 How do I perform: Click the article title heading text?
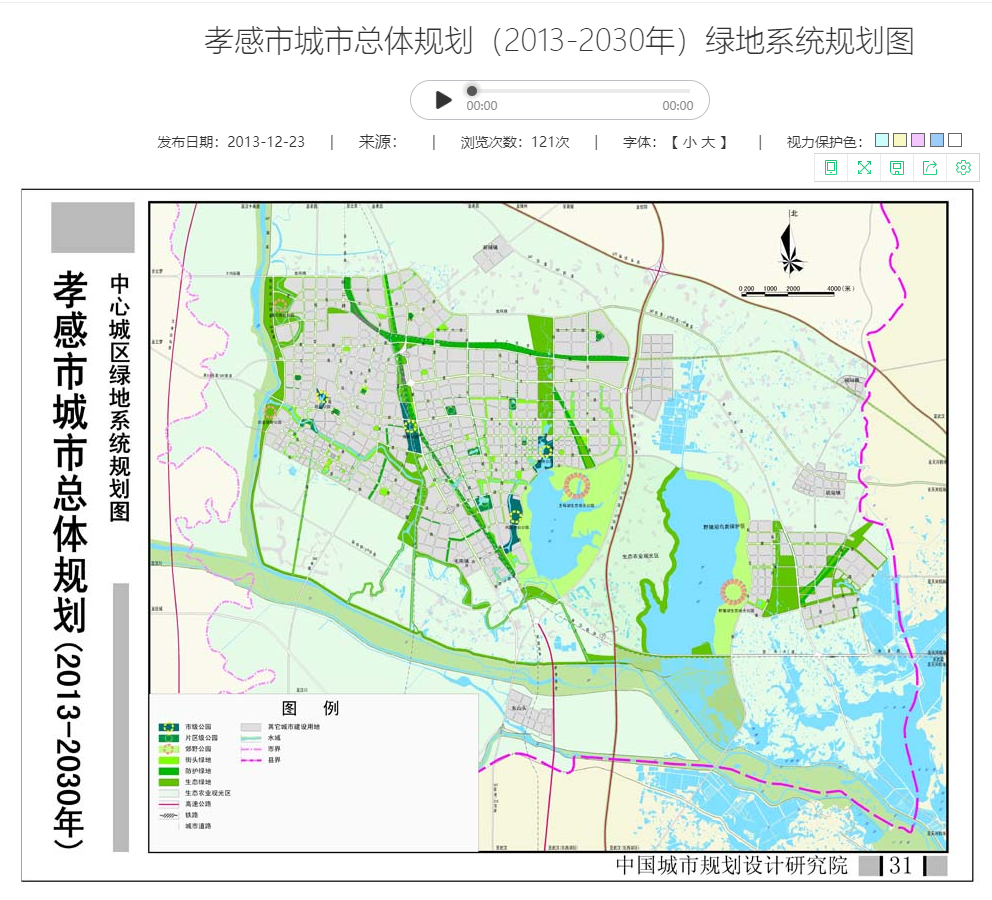pyautogui.click(x=559, y=41)
